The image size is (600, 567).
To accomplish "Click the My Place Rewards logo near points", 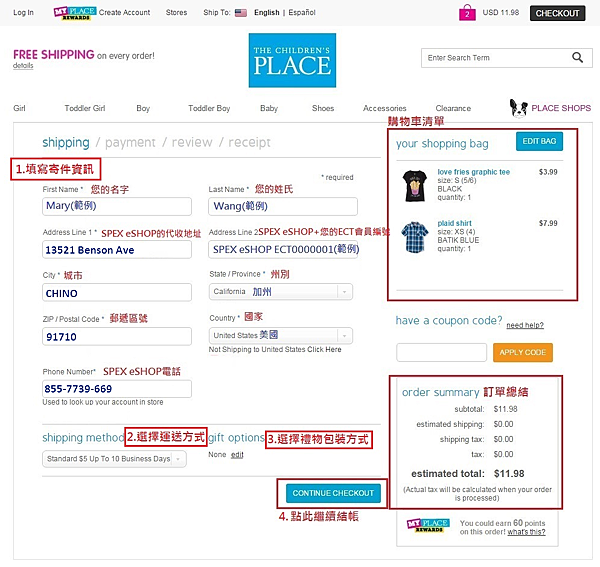I will (428, 526).
